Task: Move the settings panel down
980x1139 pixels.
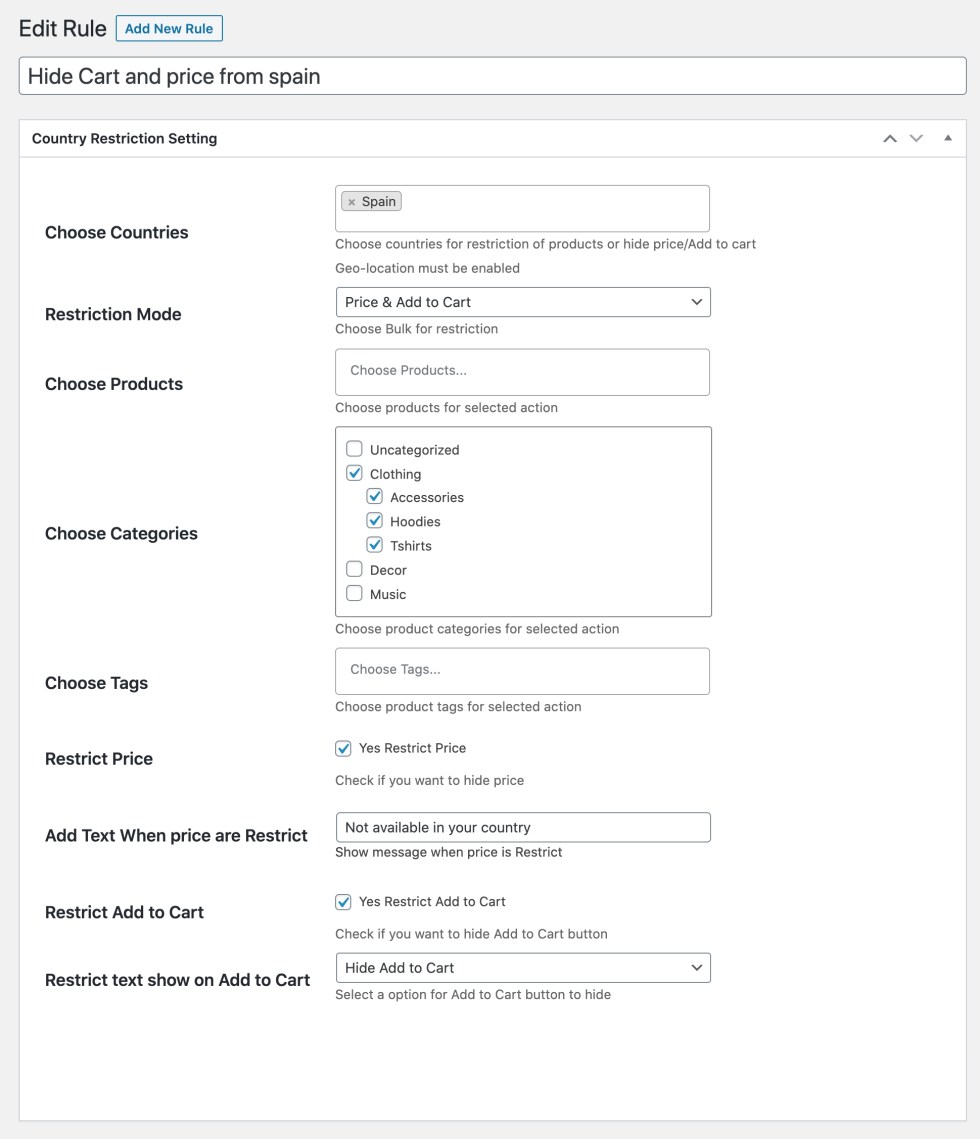Action: coord(916,139)
